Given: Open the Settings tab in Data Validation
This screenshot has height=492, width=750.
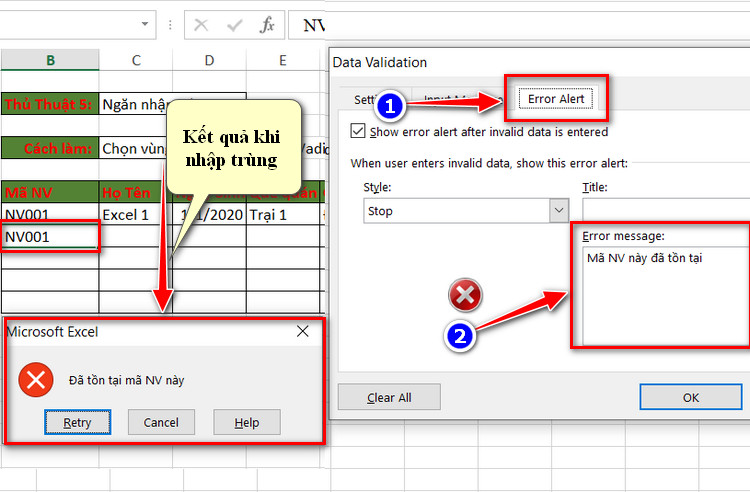Looking at the screenshot, I should tap(364, 99).
